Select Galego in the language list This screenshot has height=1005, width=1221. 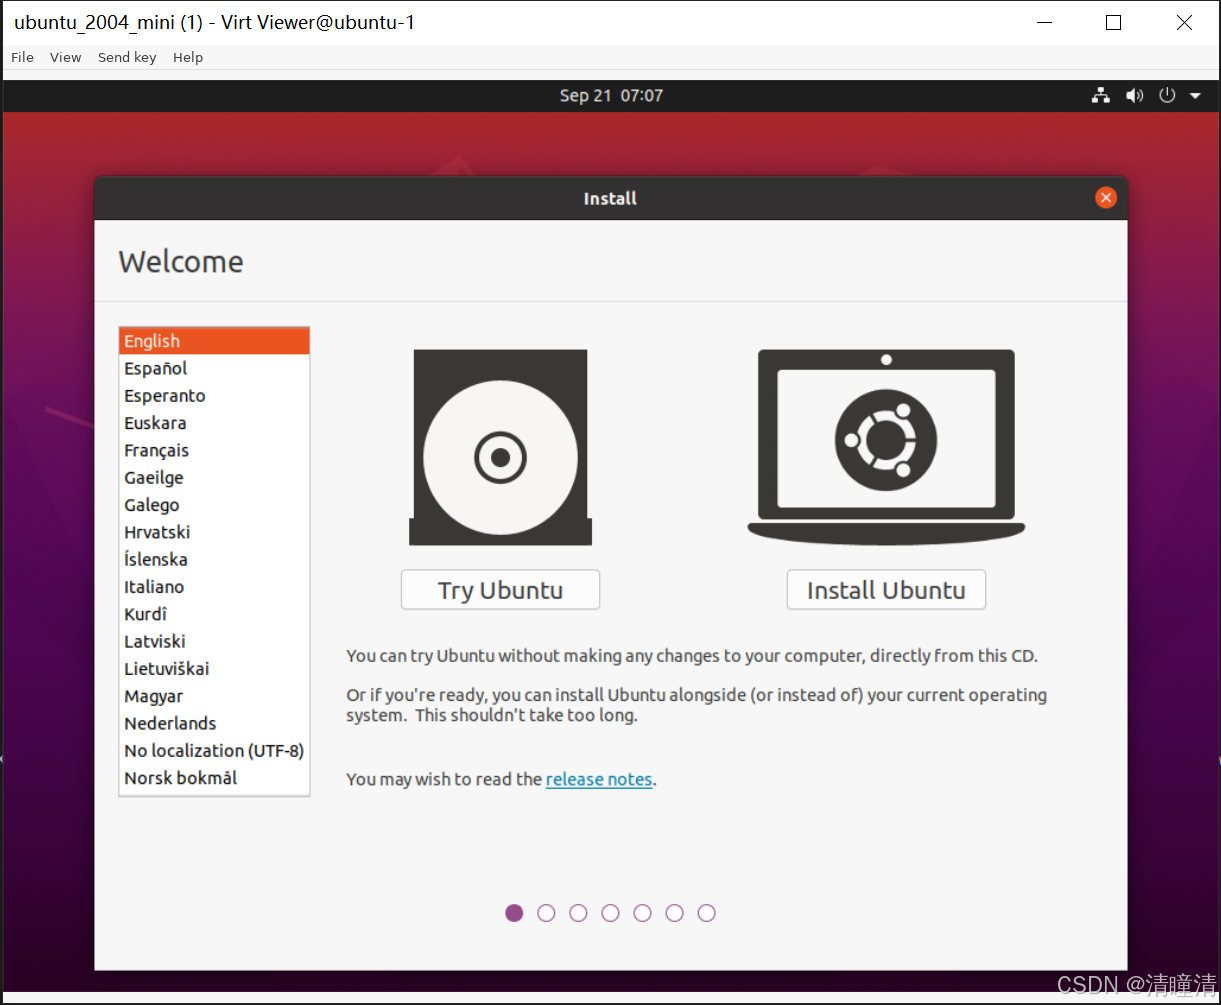(x=214, y=505)
